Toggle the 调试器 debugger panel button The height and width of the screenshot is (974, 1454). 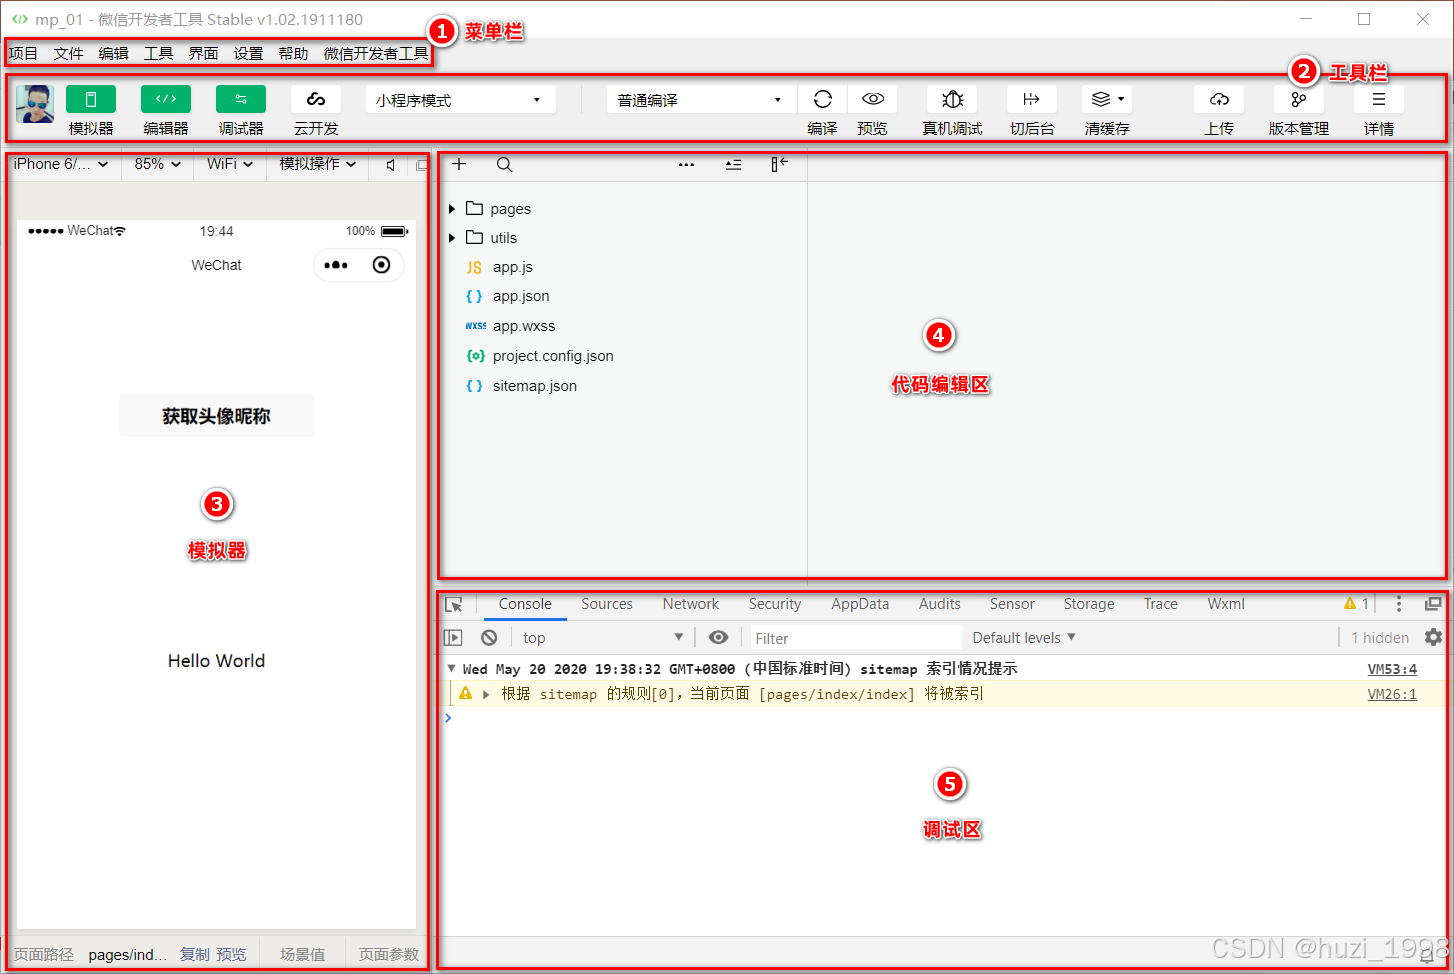coord(241,99)
